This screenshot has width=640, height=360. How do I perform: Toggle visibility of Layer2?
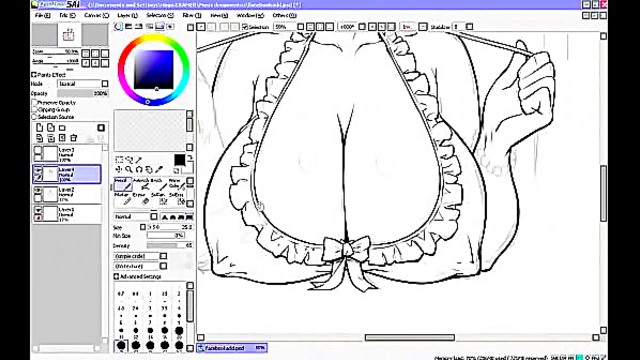[x=38, y=190]
